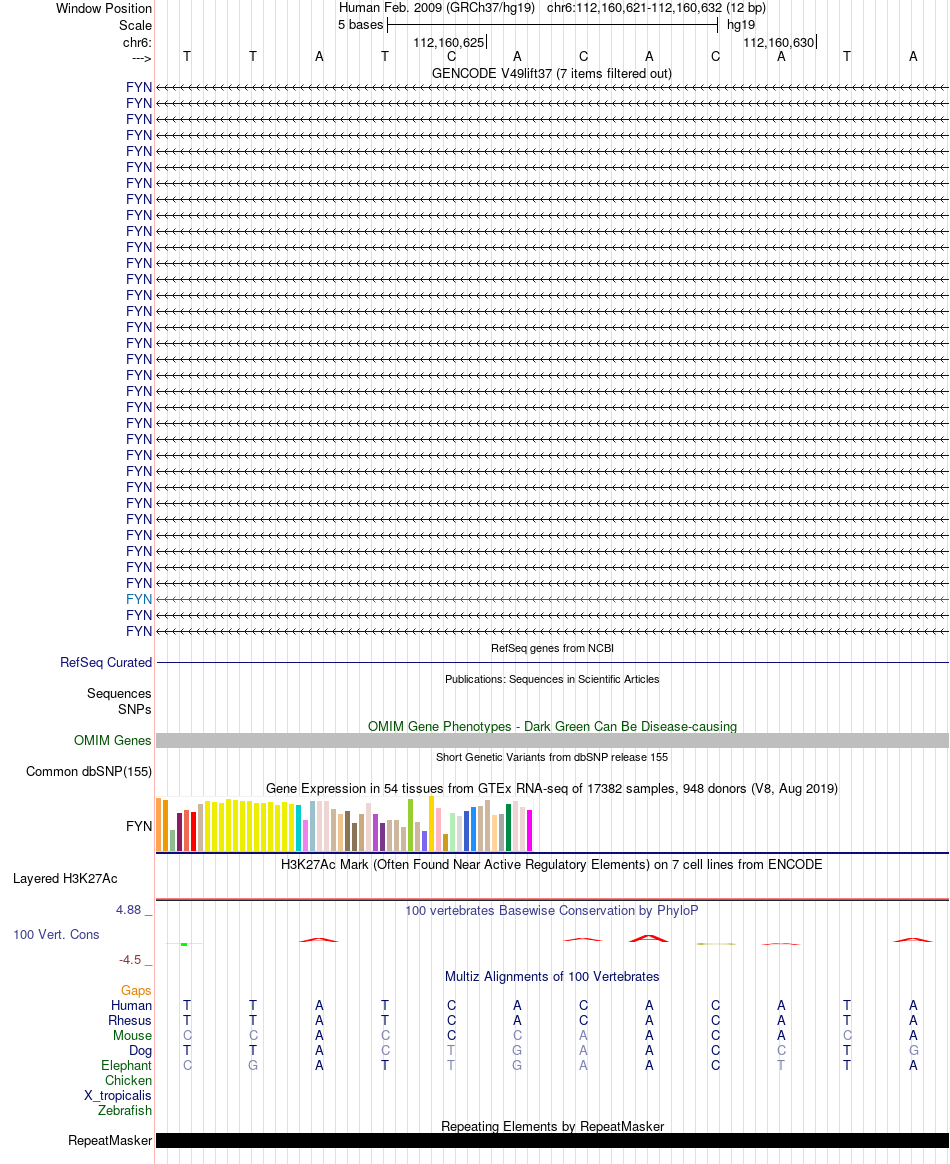This screenshot has height=1164, width=950.
Task: Click the gray OMIM Genes item bar
Action: 552,740
